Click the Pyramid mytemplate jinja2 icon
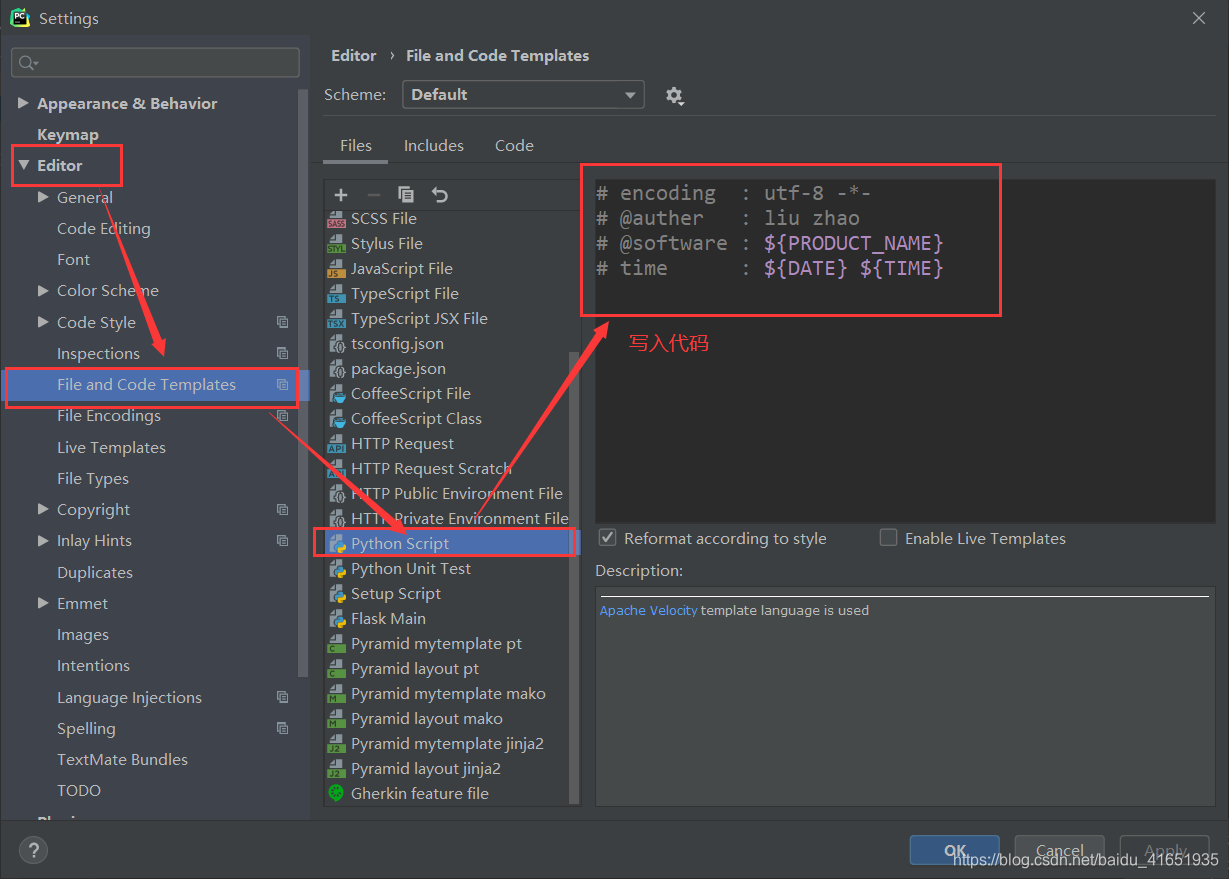Screen dimensions: 1229x879 click(337, 744)
